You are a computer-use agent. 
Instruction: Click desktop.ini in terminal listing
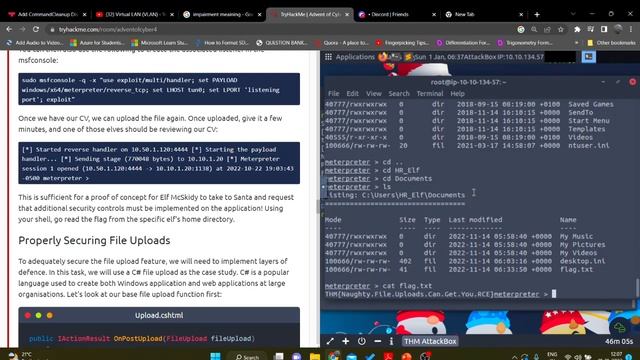tap(582, 261)
